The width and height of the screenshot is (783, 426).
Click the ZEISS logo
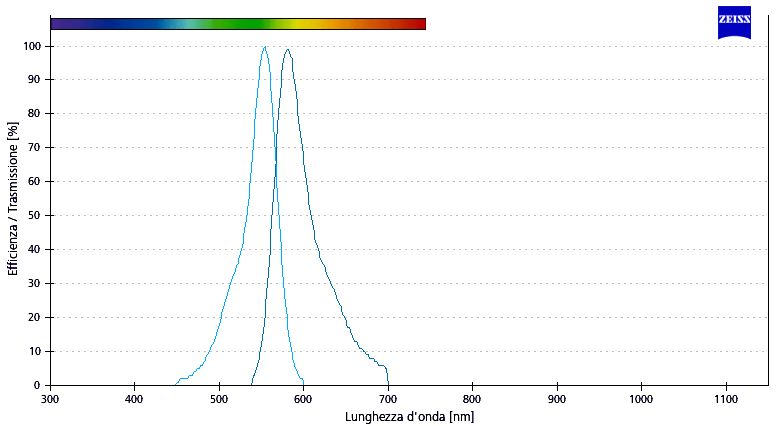tap(734, 23)
